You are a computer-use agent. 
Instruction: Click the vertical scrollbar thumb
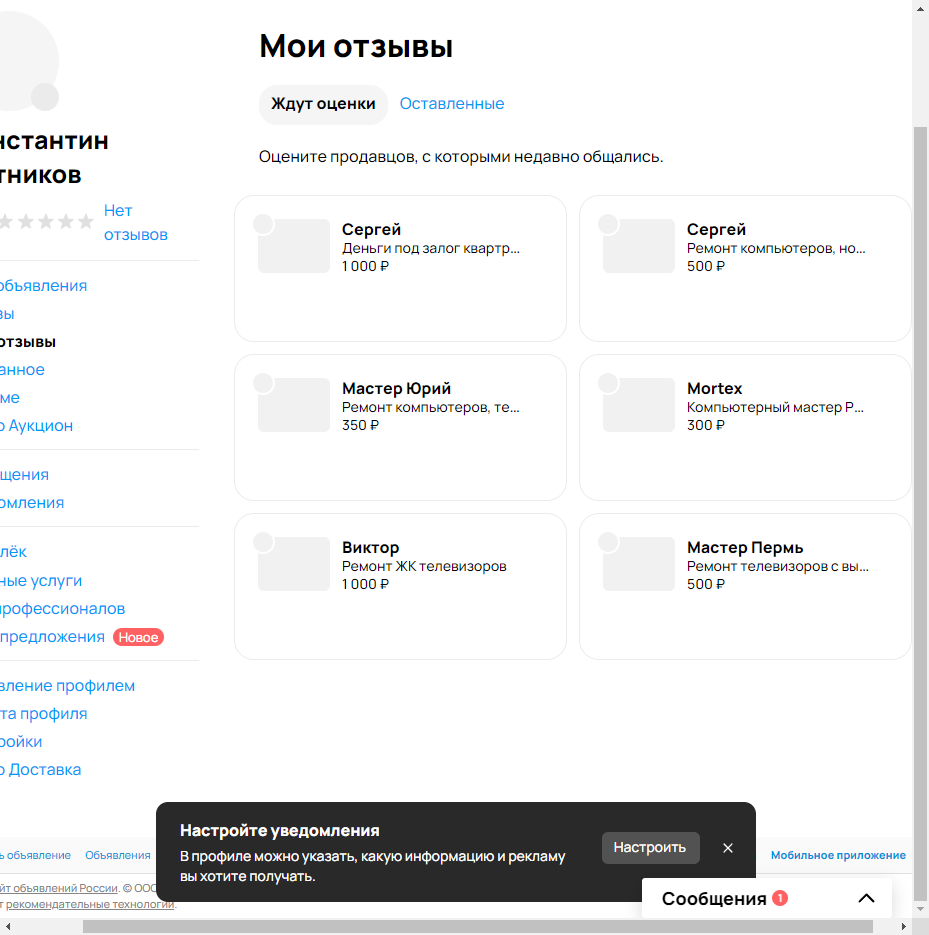[921, 513]
